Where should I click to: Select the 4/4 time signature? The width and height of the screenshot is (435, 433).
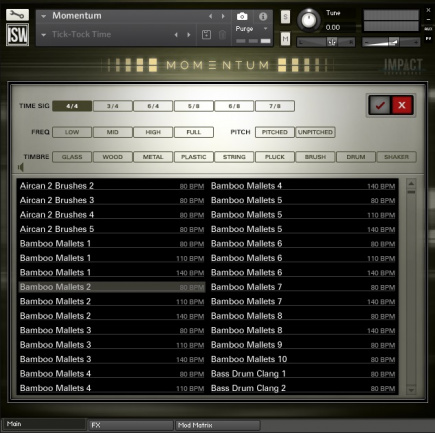tap(72, 106)
